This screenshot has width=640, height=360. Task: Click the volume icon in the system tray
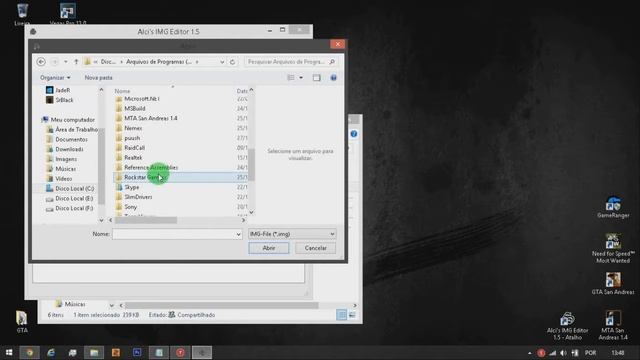(563, 353)
